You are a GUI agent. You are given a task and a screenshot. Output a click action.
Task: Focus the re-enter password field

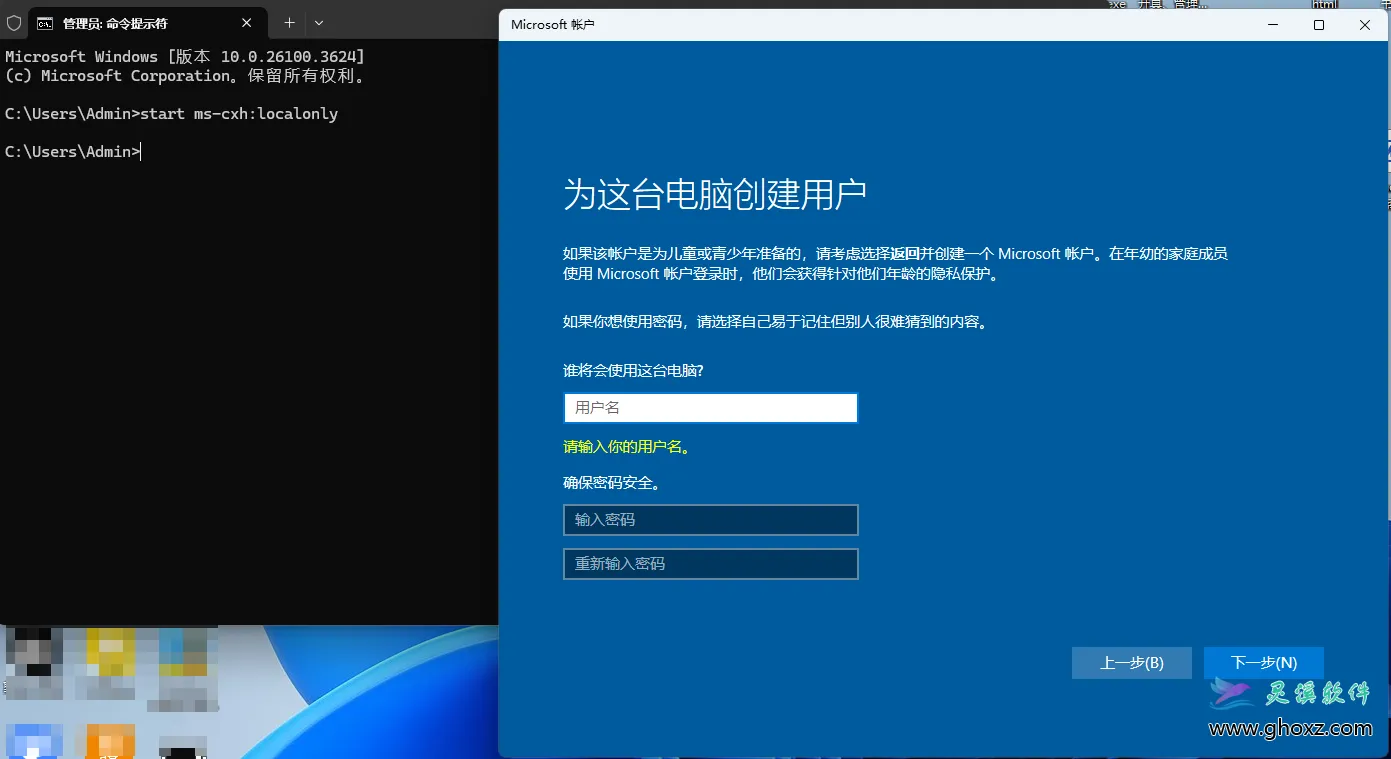tap(710, 564)
